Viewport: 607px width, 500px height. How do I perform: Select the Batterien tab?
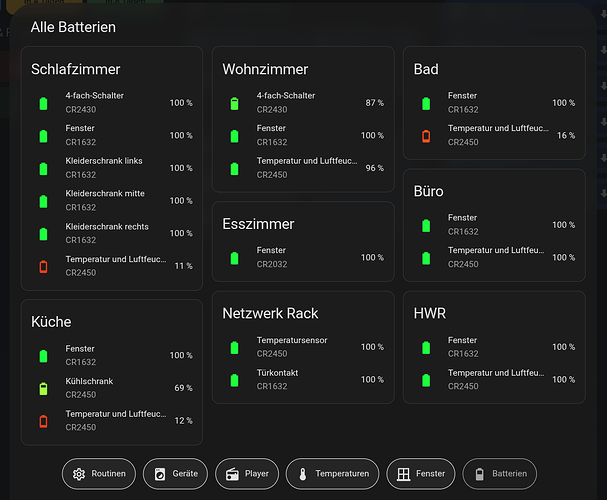click(x=500, y=474)
